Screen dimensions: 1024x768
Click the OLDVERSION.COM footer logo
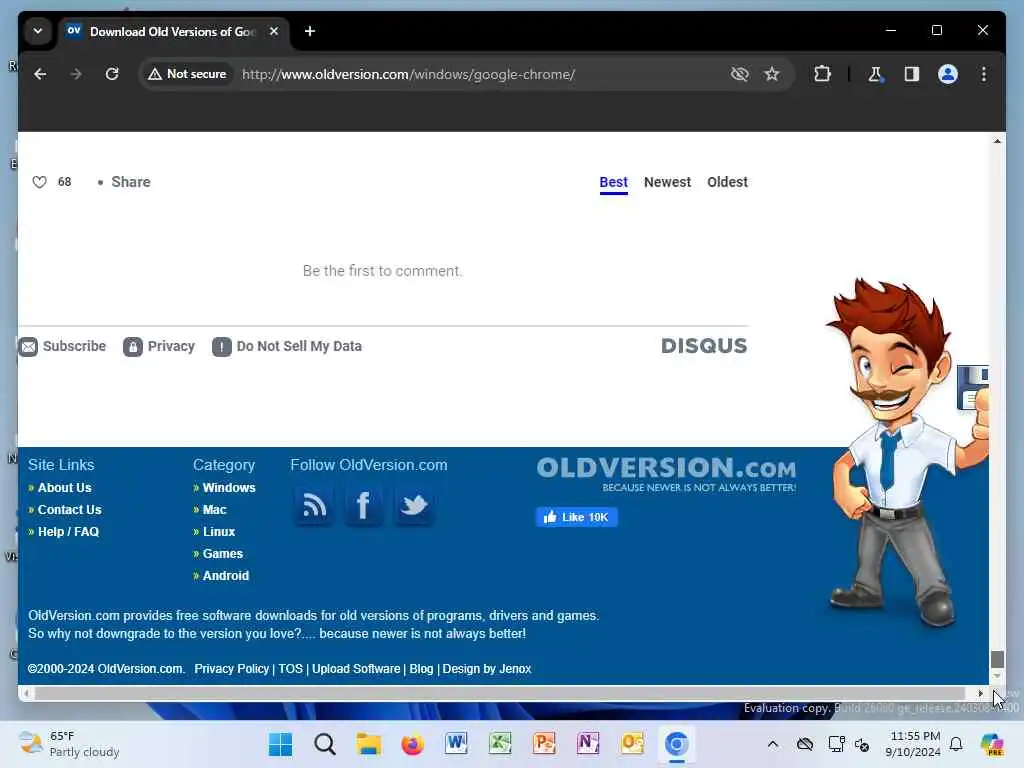(666, 473)
